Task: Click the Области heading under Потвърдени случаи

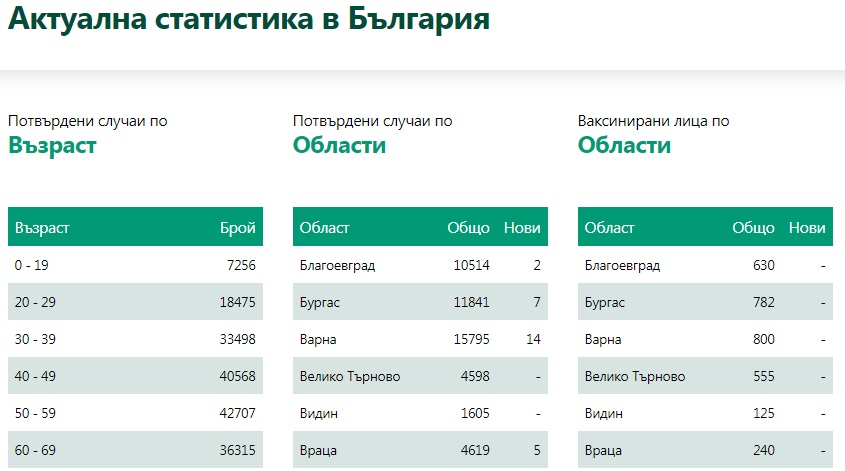Action: [340, 145]
